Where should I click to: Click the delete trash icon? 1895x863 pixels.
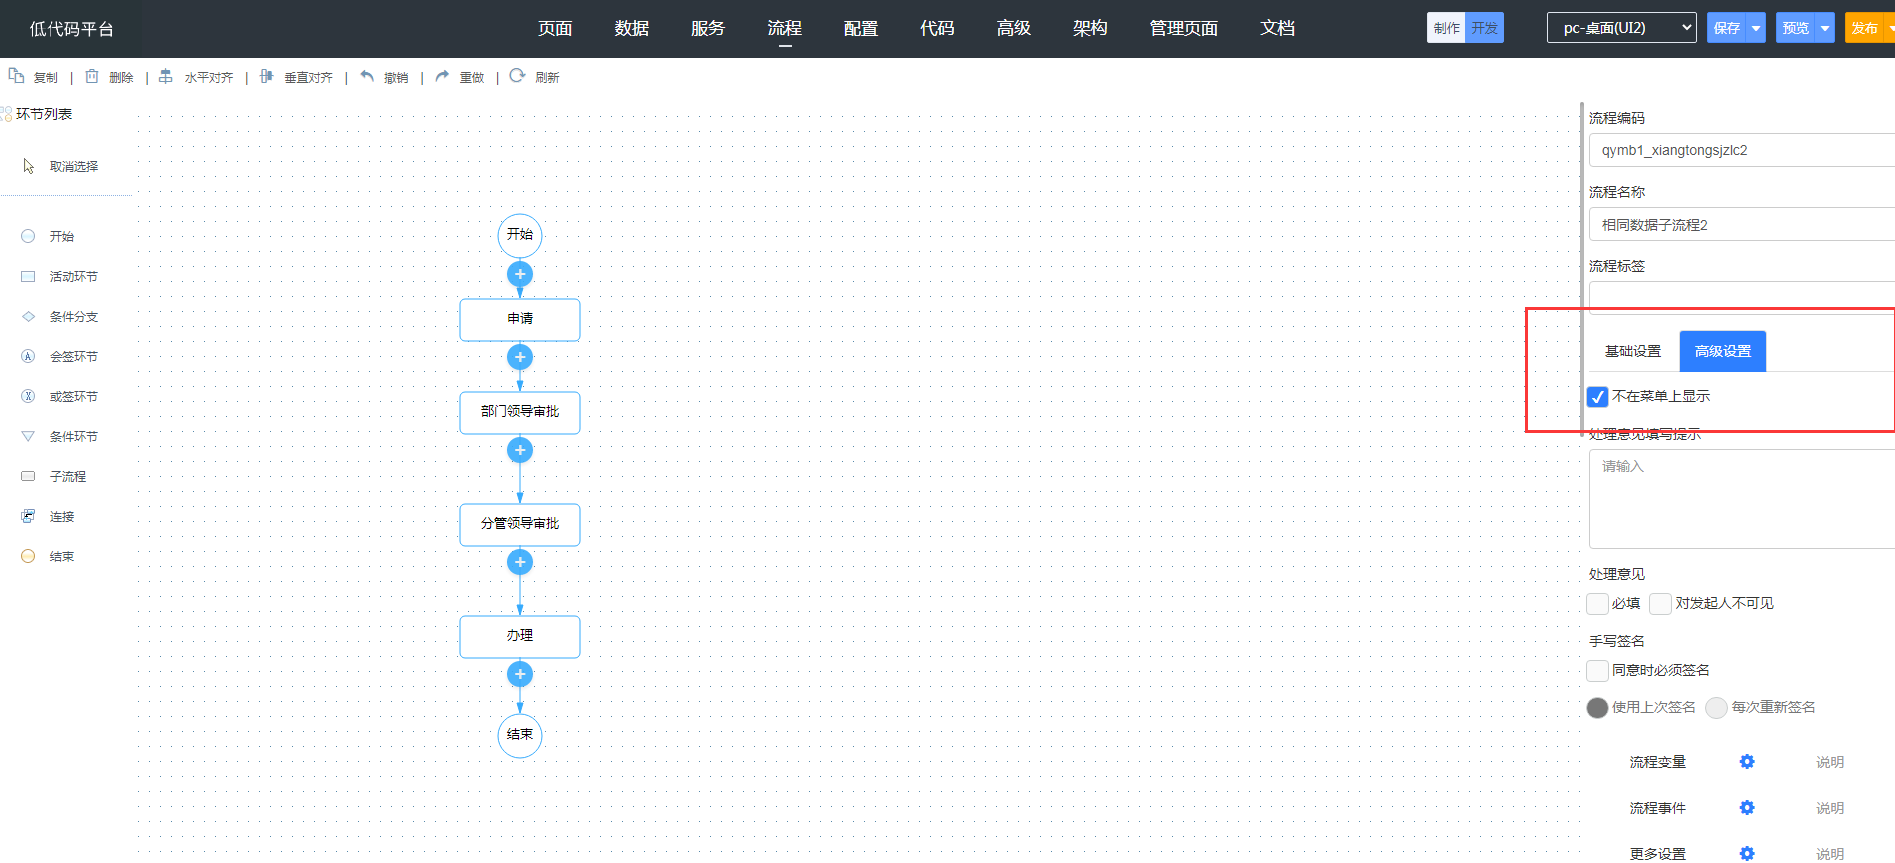(92, 76)
